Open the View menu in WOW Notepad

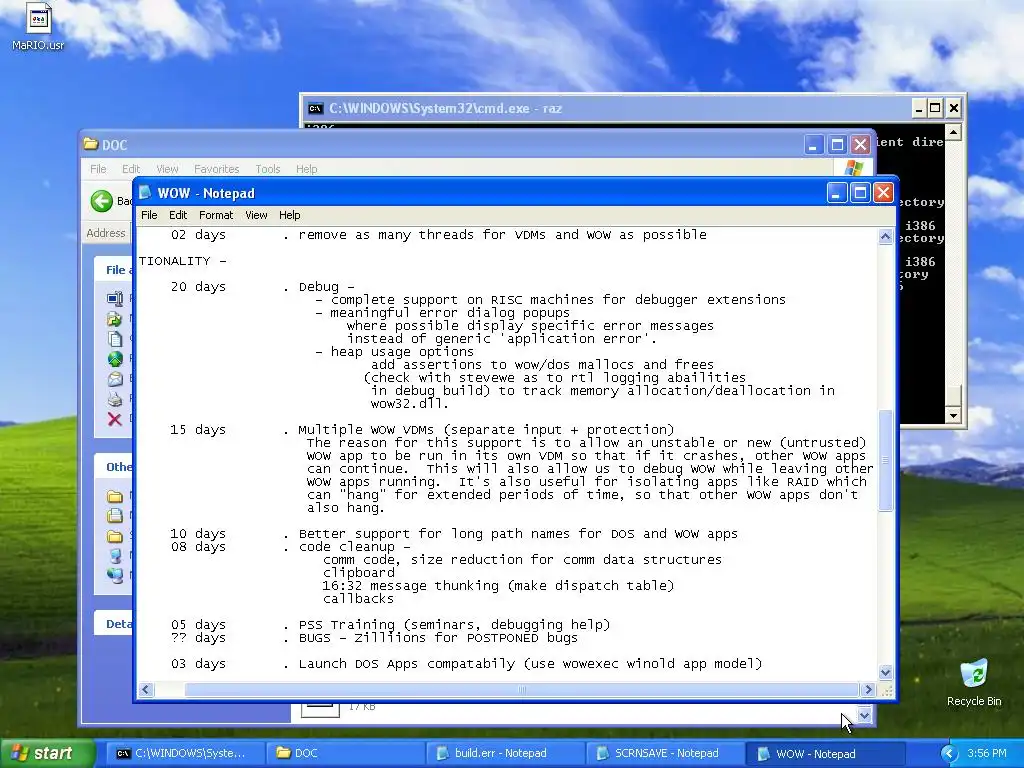tap(256, 215)
